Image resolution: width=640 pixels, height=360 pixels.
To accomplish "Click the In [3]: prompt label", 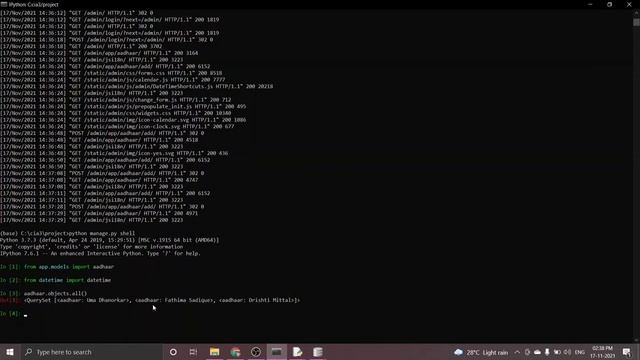I will [10, 293].
